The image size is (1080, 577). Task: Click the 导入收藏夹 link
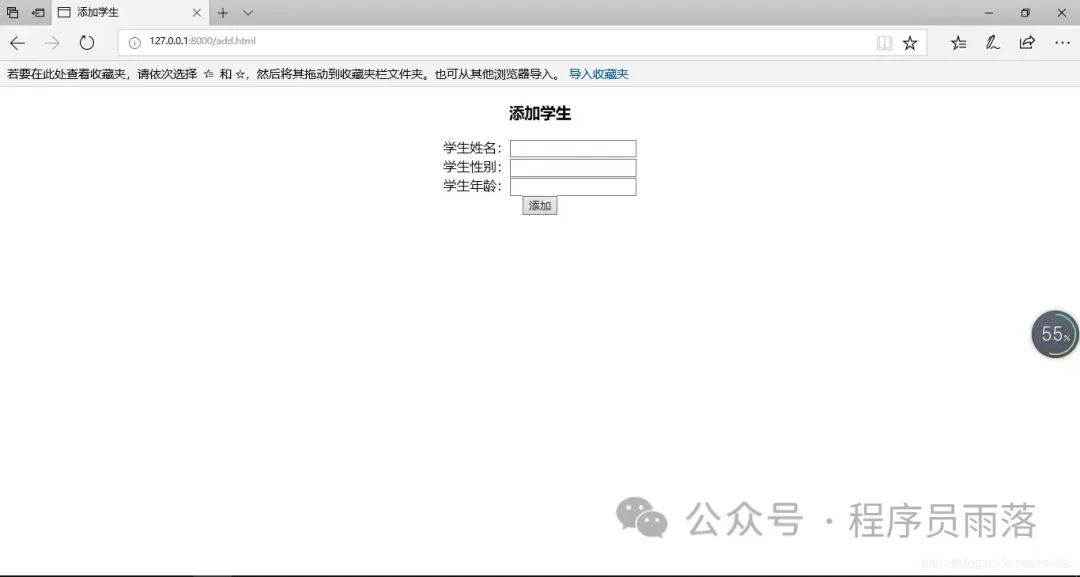(x=599, y=74)
